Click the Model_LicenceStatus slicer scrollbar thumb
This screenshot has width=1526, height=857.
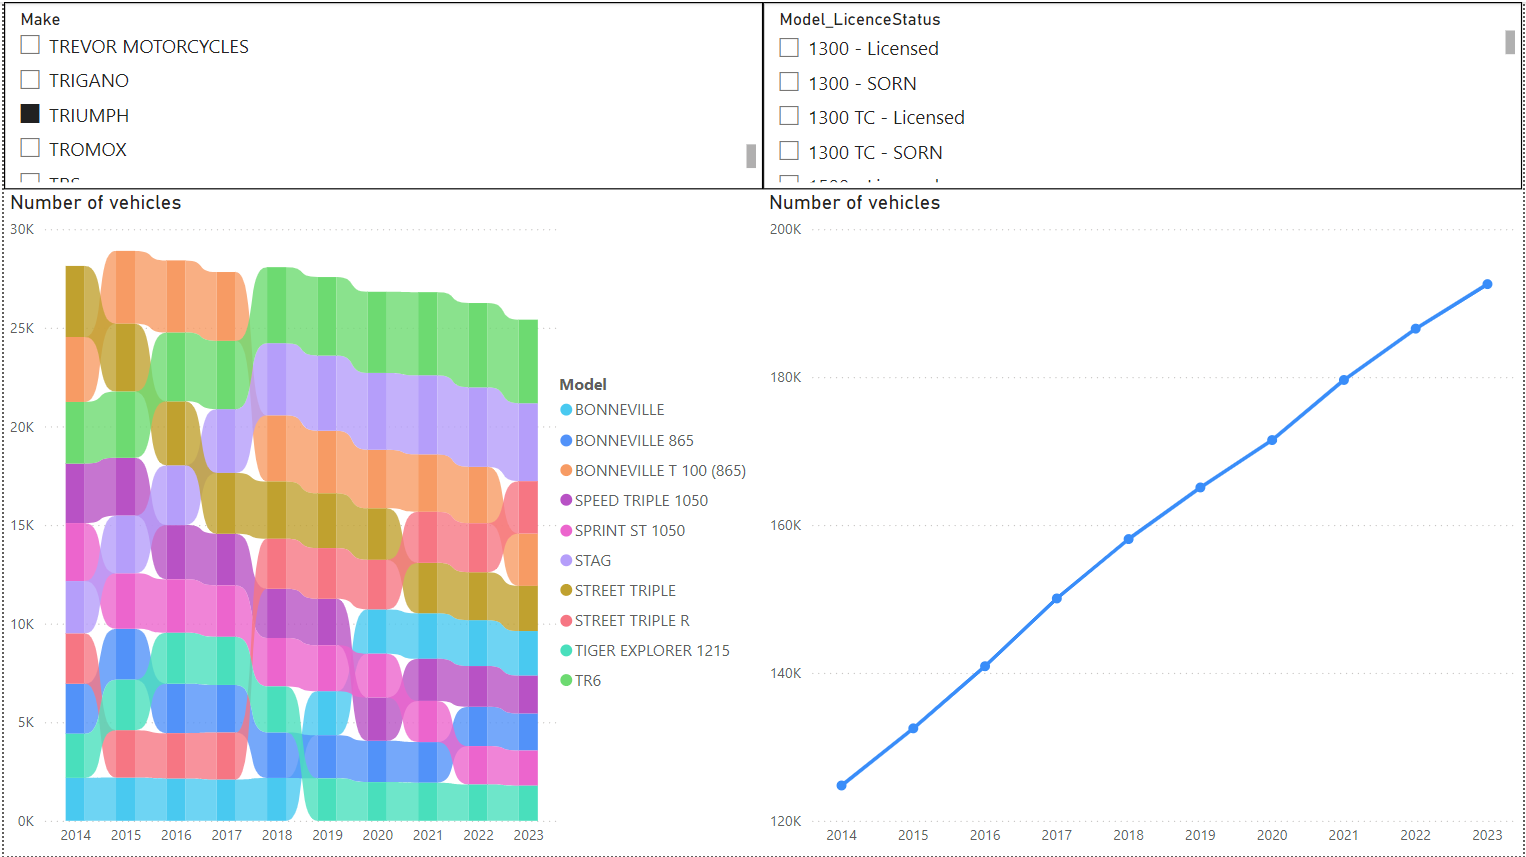click(1510, 42)
